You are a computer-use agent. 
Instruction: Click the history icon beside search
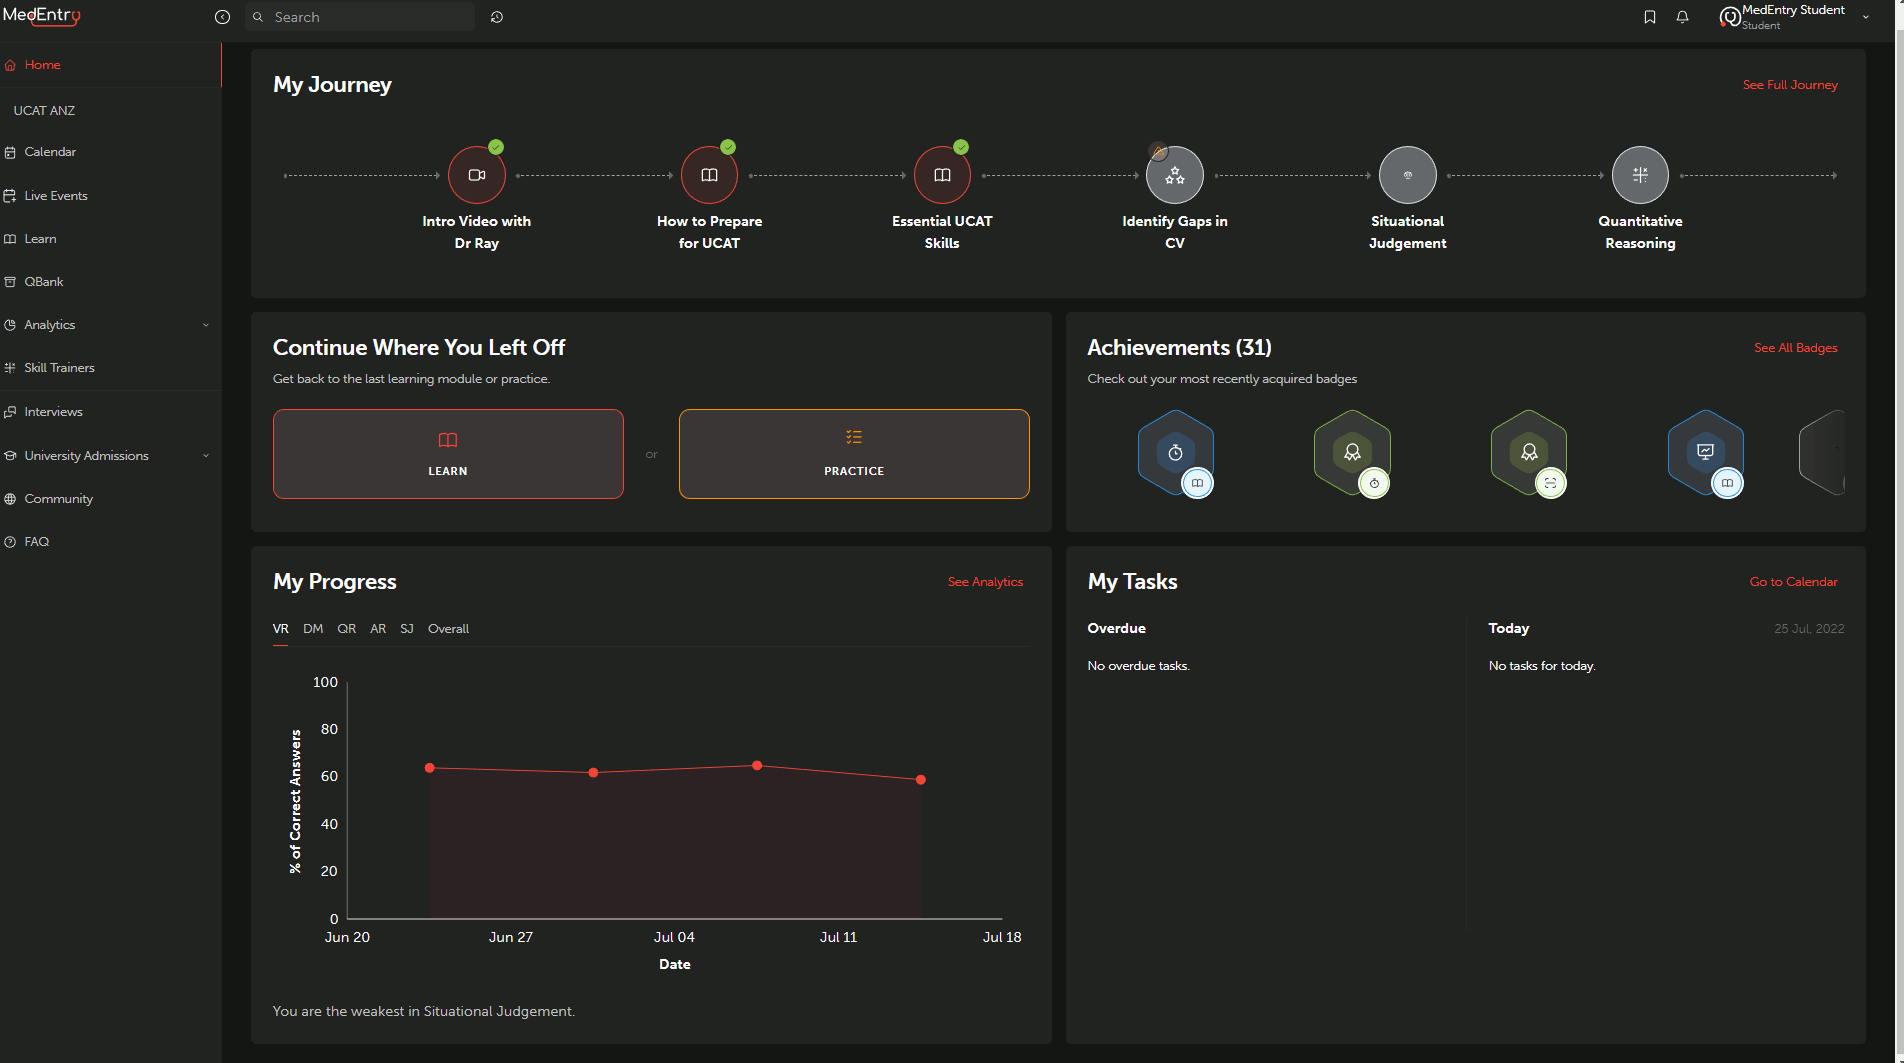[x=497, y=17]
